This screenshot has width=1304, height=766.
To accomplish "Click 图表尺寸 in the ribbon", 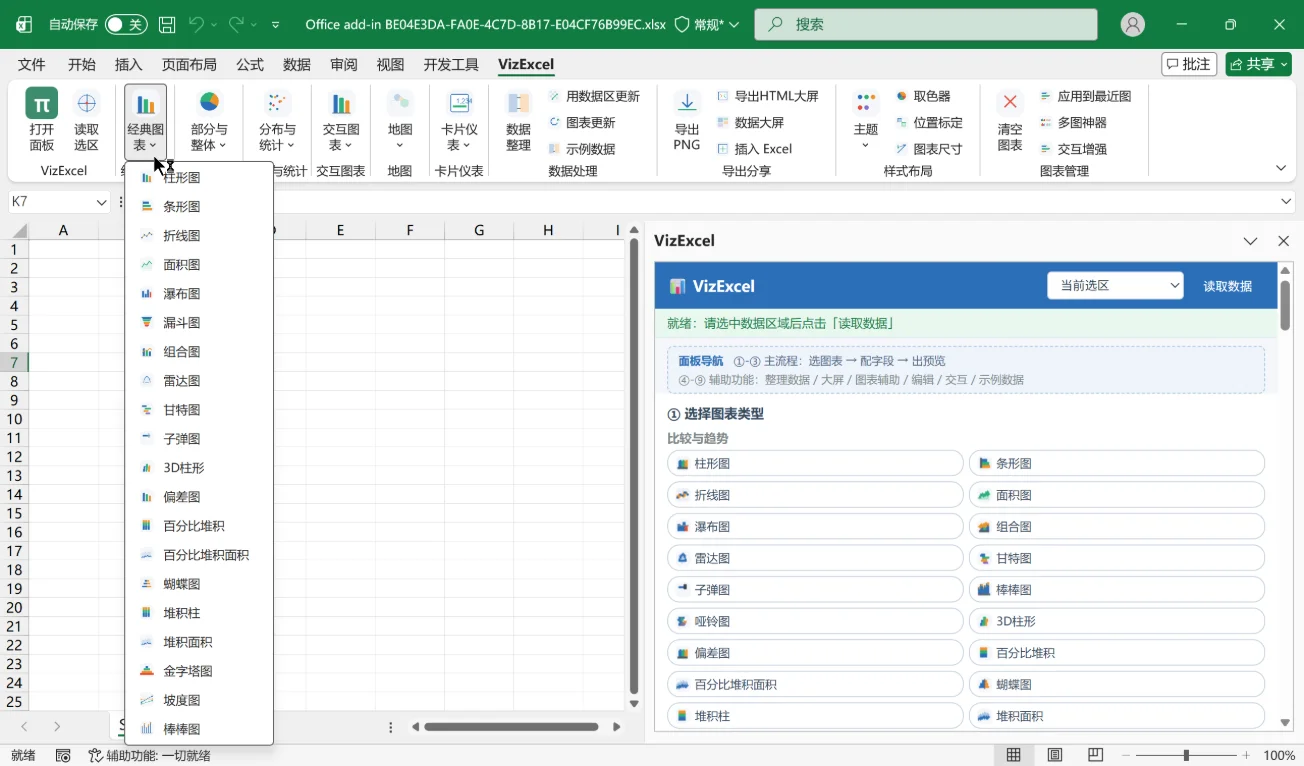I will click(929, 149).
